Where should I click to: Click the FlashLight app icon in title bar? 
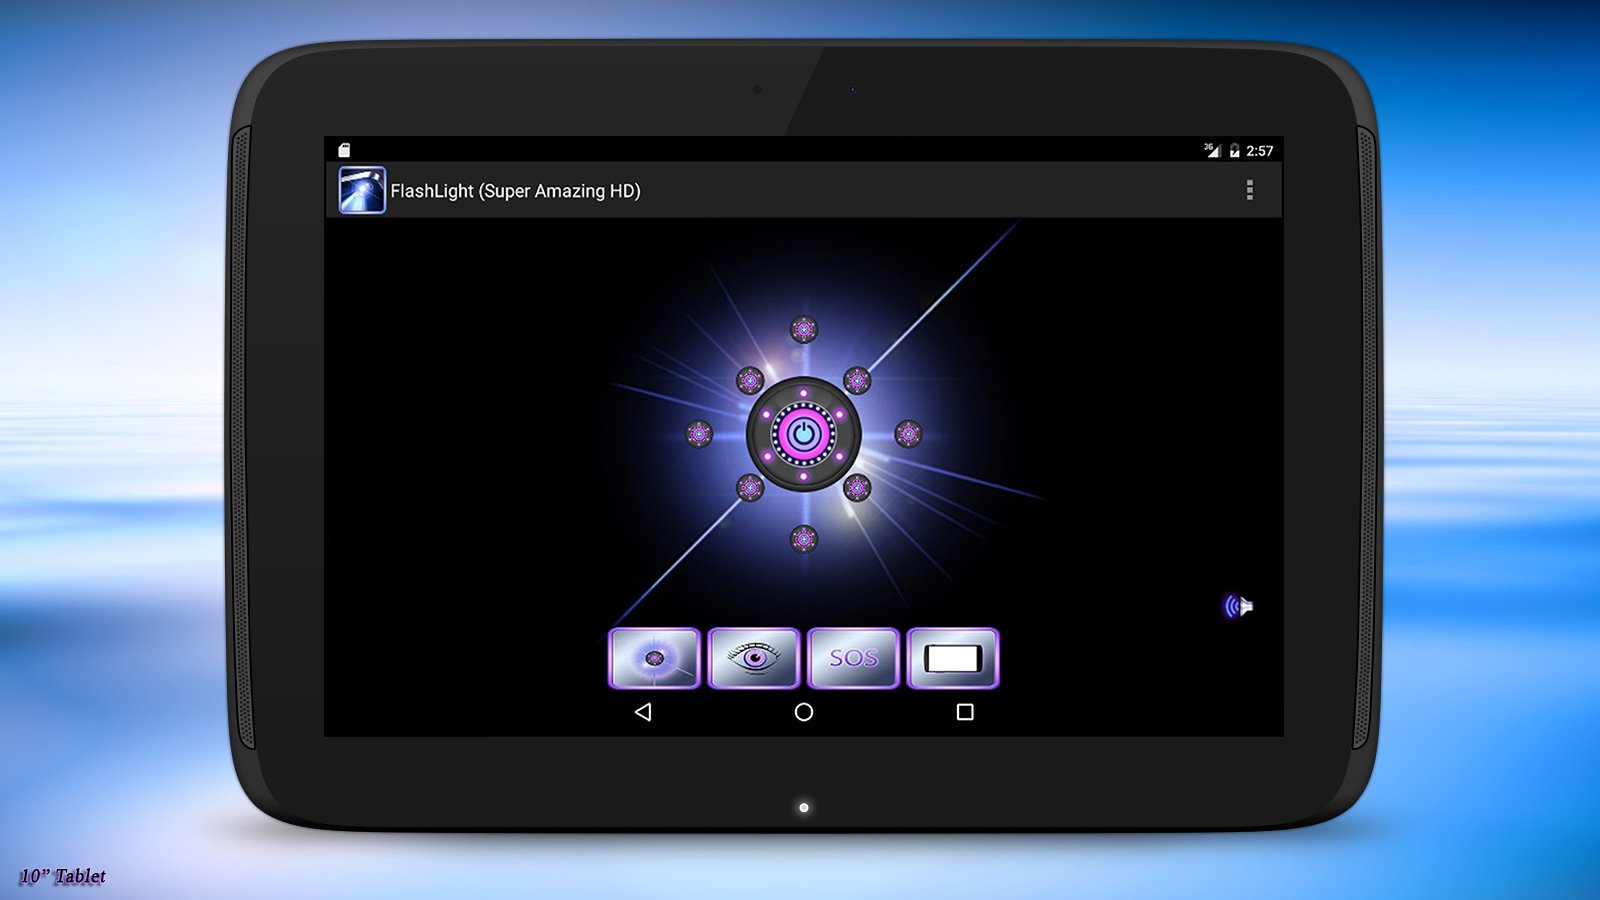click(361, 190)
